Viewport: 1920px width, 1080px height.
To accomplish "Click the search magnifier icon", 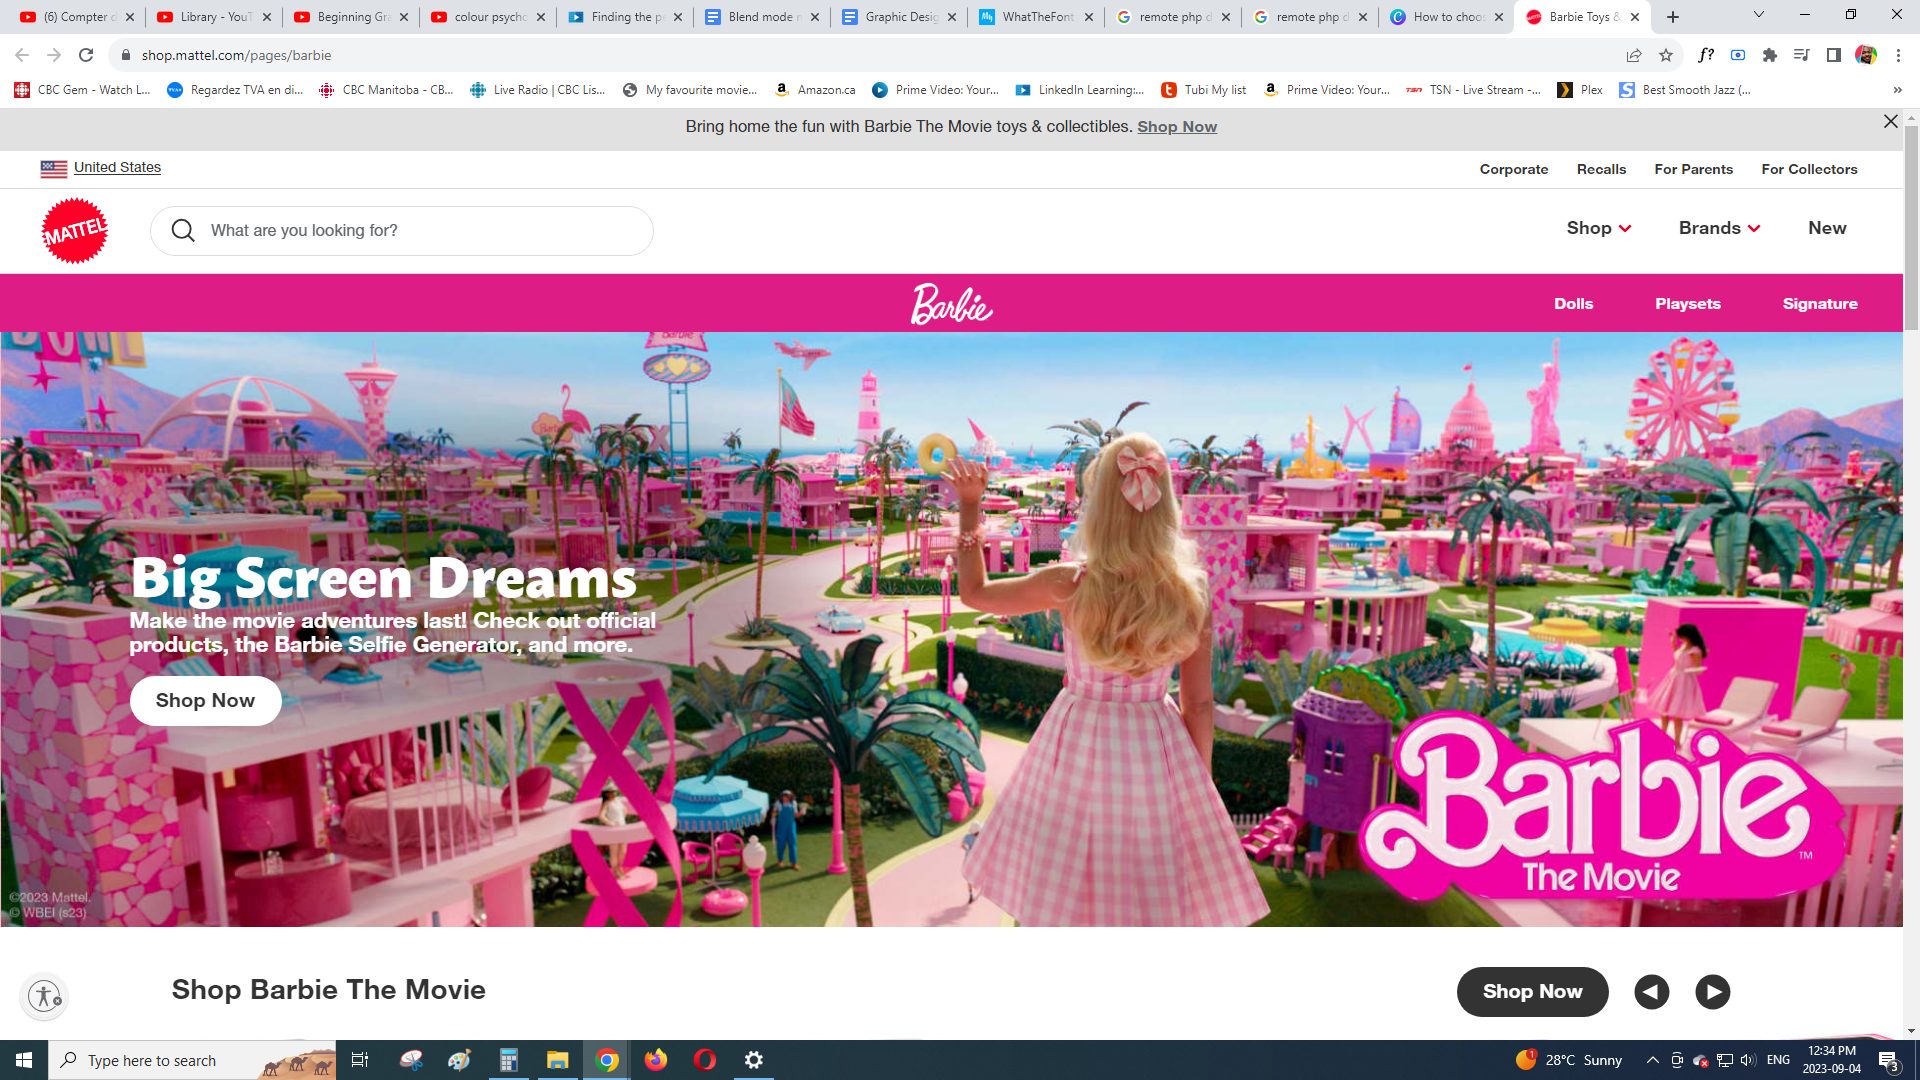I will [183, 231].
